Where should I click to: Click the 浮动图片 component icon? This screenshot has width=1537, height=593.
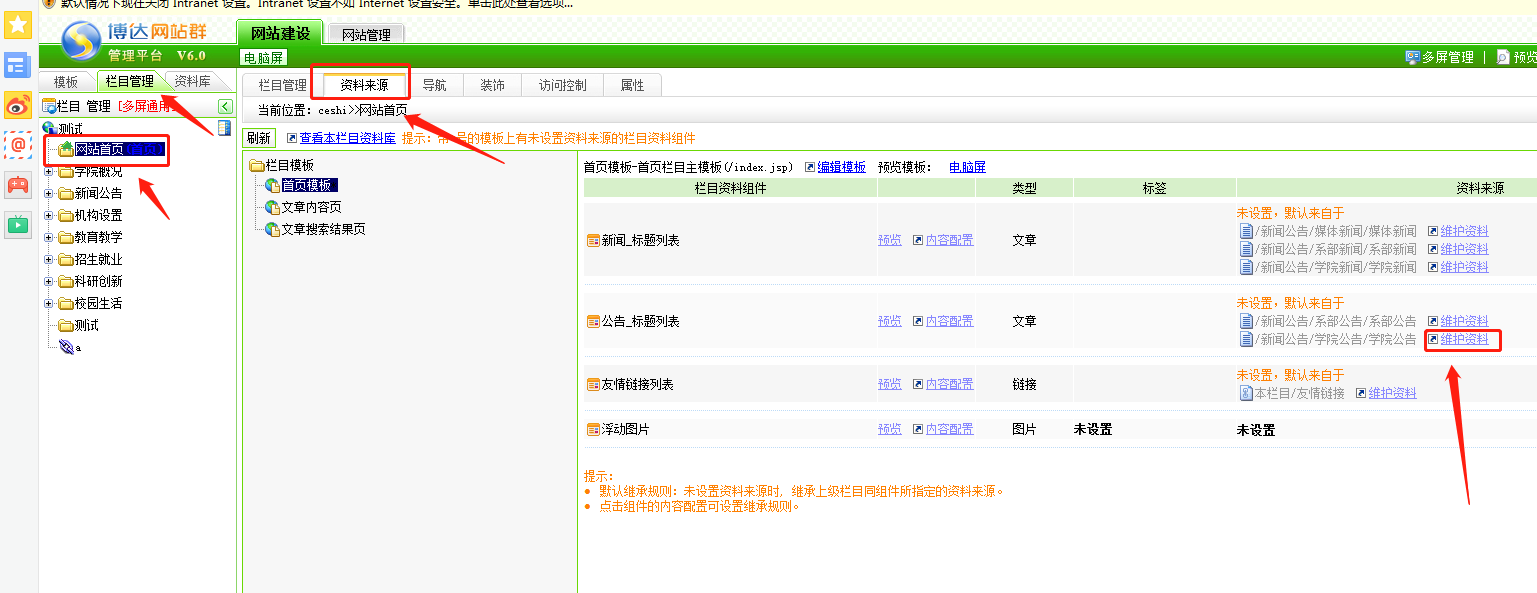click(592, 430)
